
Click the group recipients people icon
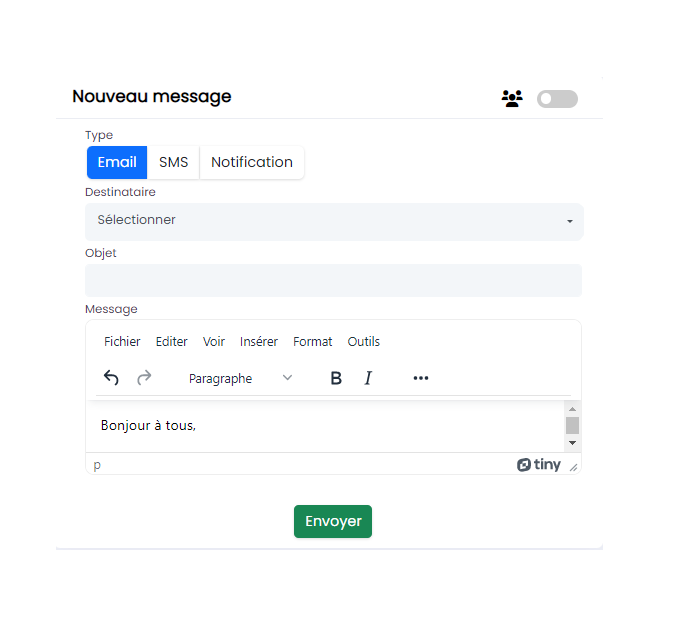(x=512, y=98)
